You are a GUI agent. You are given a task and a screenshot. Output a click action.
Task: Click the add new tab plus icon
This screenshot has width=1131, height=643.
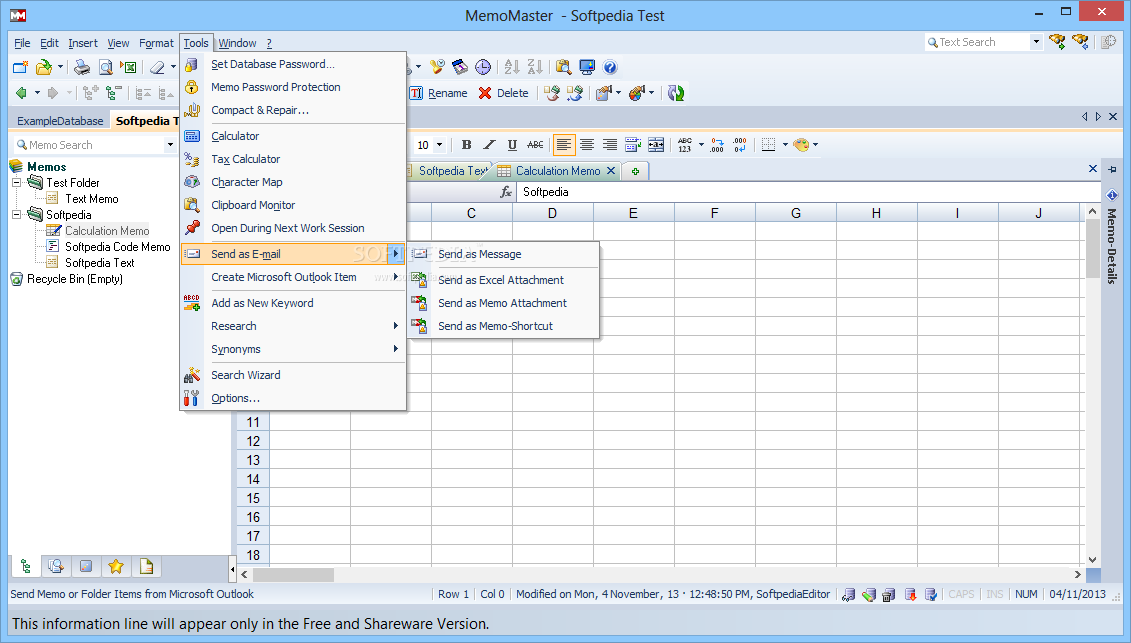(635, 171)
